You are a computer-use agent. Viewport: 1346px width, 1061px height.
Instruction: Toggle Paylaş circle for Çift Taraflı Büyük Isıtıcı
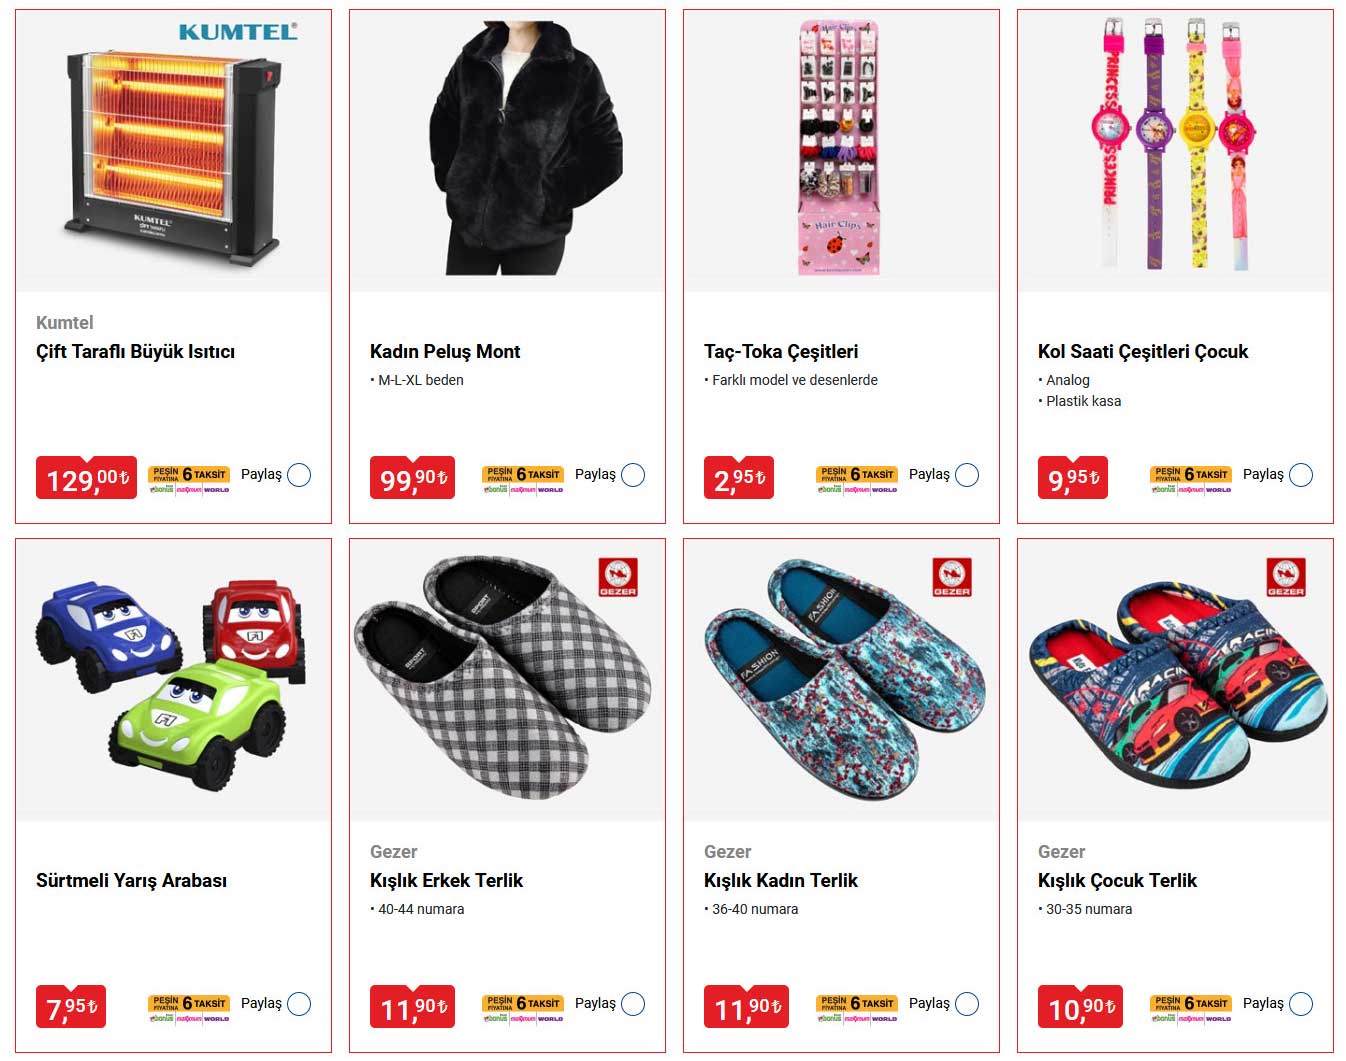tap(299, 475)
